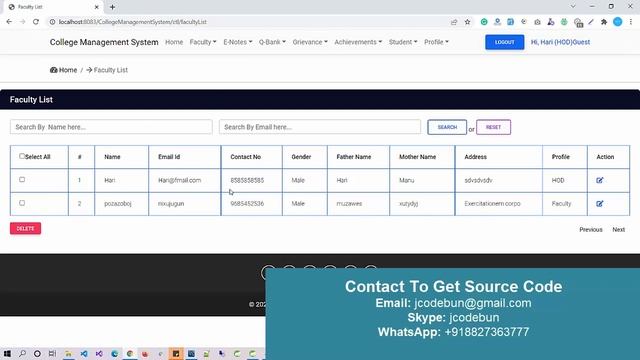Close the Faculty List tab
Viewport: 640px width, 360px height.
[x=97, y=7]
